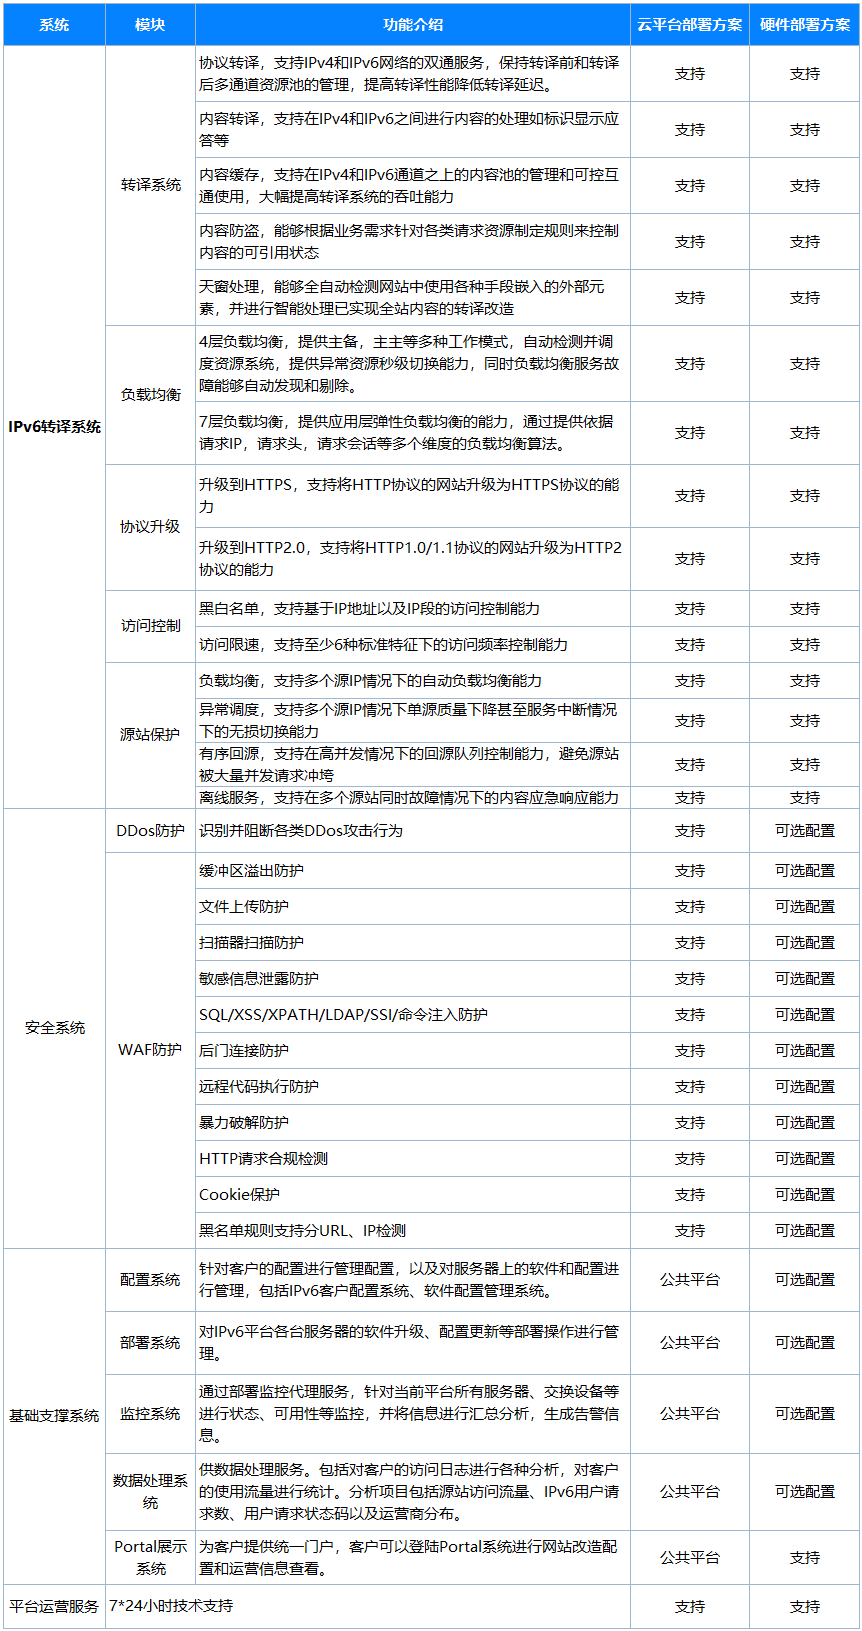Screen dimensions: 862x1631
Task: Click the 黑名单规则支持分URL、IP检测 cell
Action: point(413,1231)
